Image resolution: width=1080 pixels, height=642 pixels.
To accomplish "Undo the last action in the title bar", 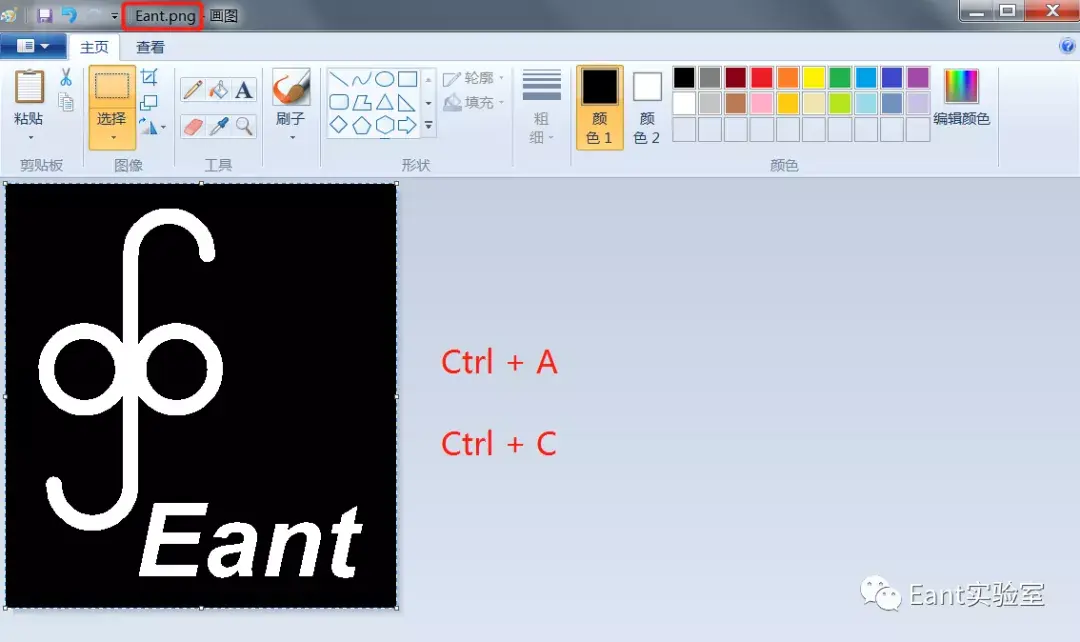I will [x=69, y=15].
